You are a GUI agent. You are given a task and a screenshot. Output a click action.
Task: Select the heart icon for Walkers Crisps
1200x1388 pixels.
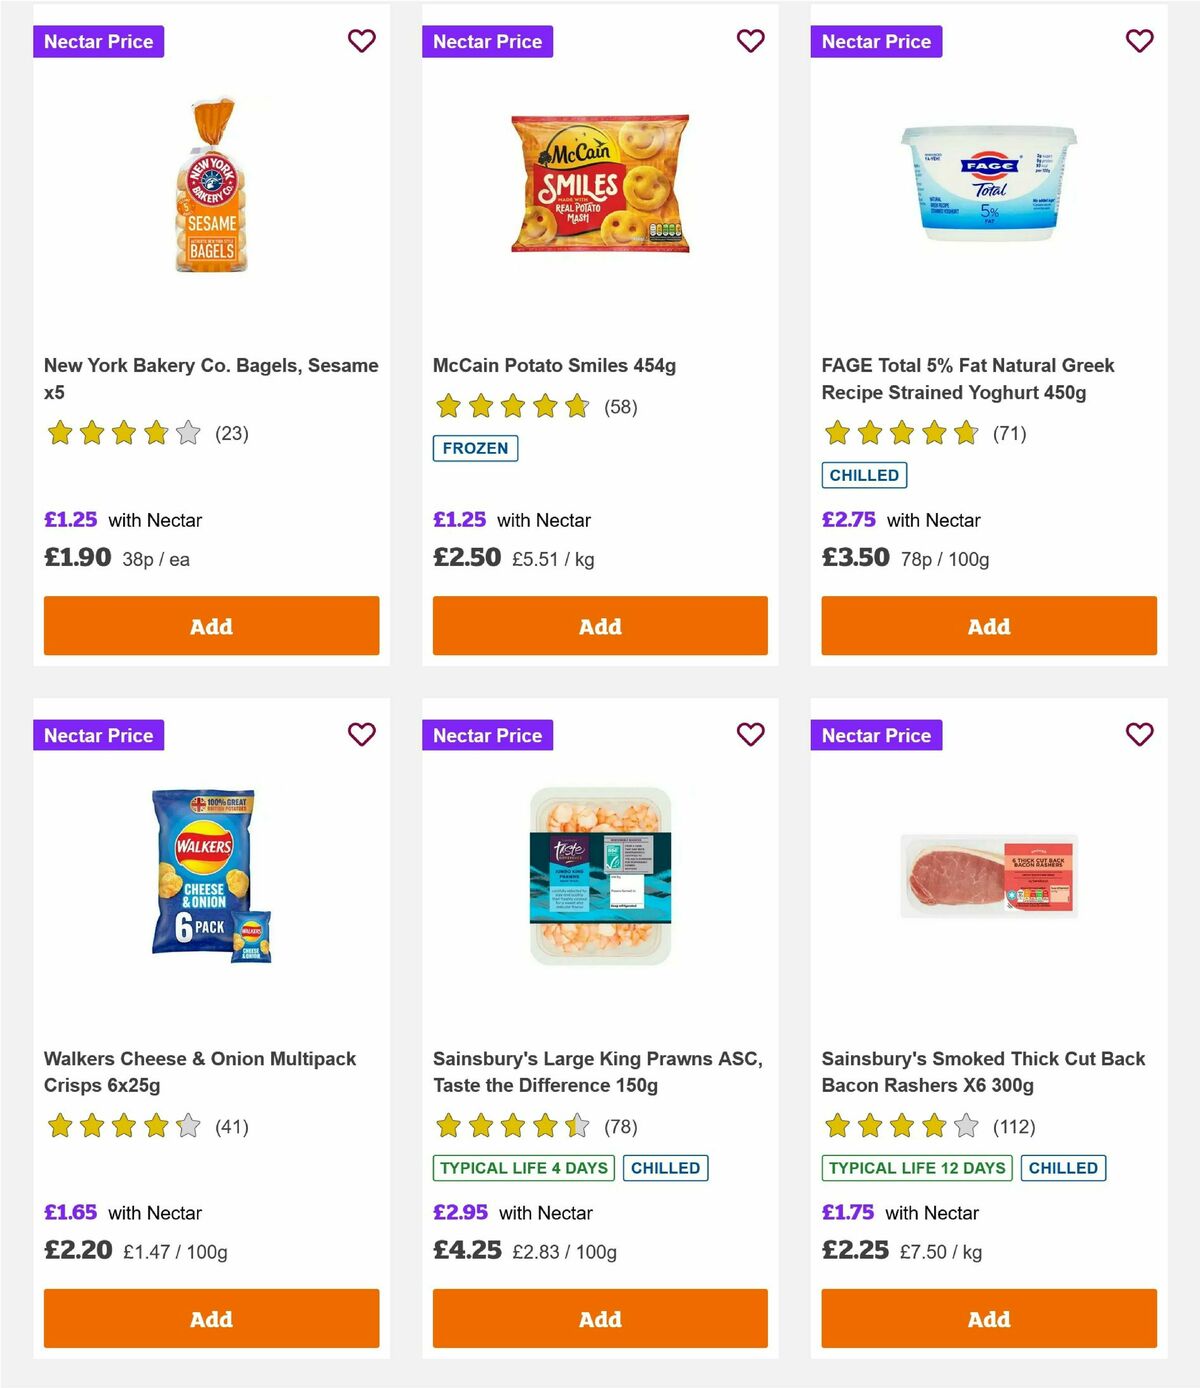tap(361, 735)
